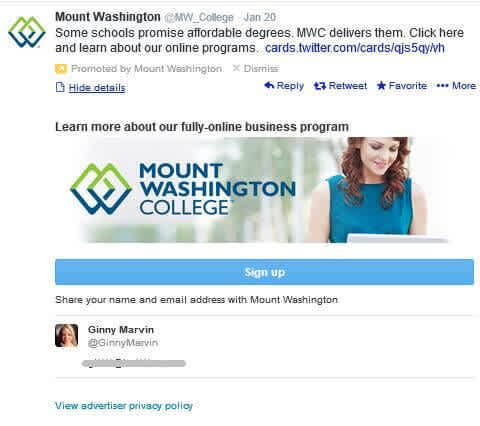Click the Retweet arrows icon

click(x=320, y=86)
